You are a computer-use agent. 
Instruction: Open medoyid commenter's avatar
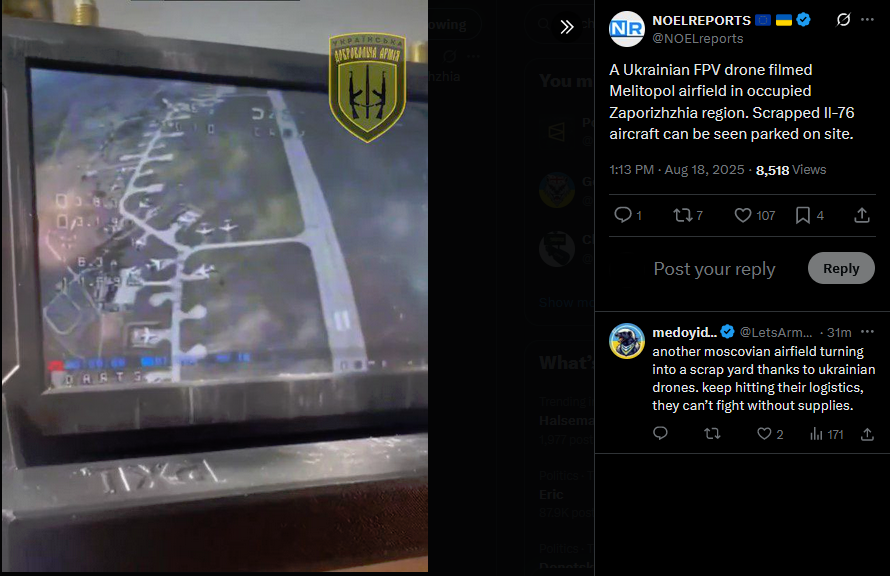pyautogui.click(x=627, y=341)
